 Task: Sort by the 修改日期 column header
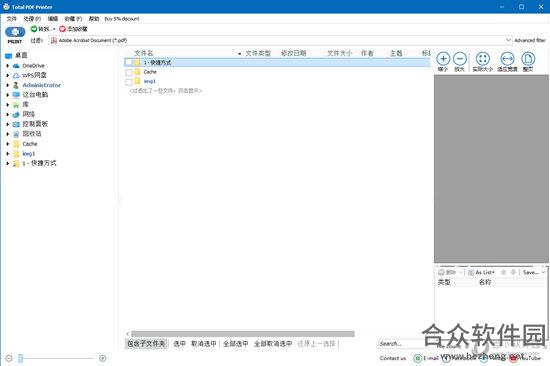[294, 53]
